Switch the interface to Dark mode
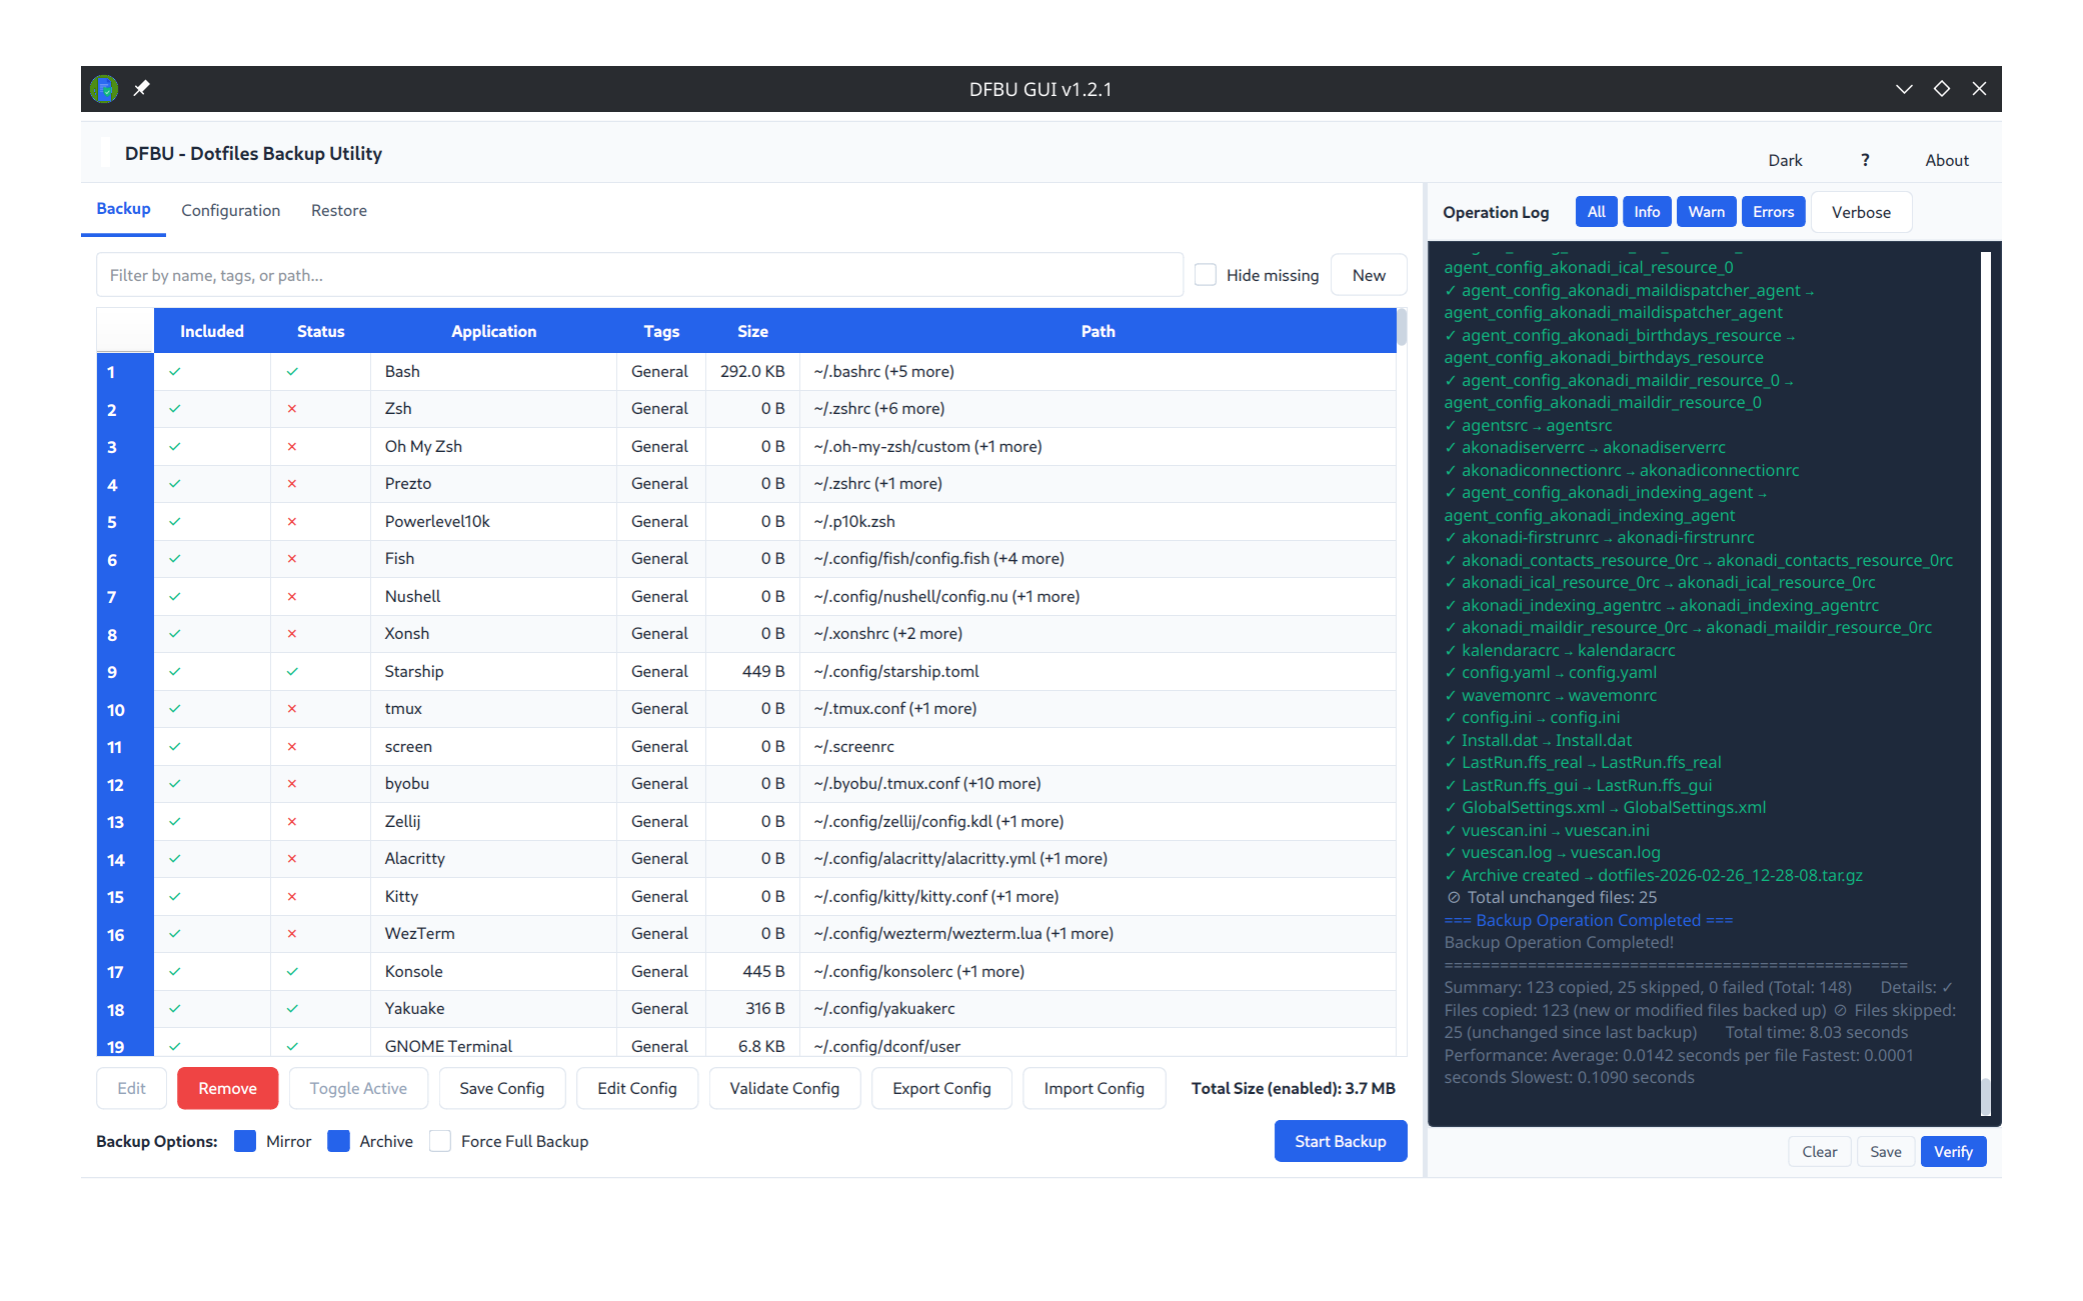The image size is (2083, 1301). pos(1785,159)
